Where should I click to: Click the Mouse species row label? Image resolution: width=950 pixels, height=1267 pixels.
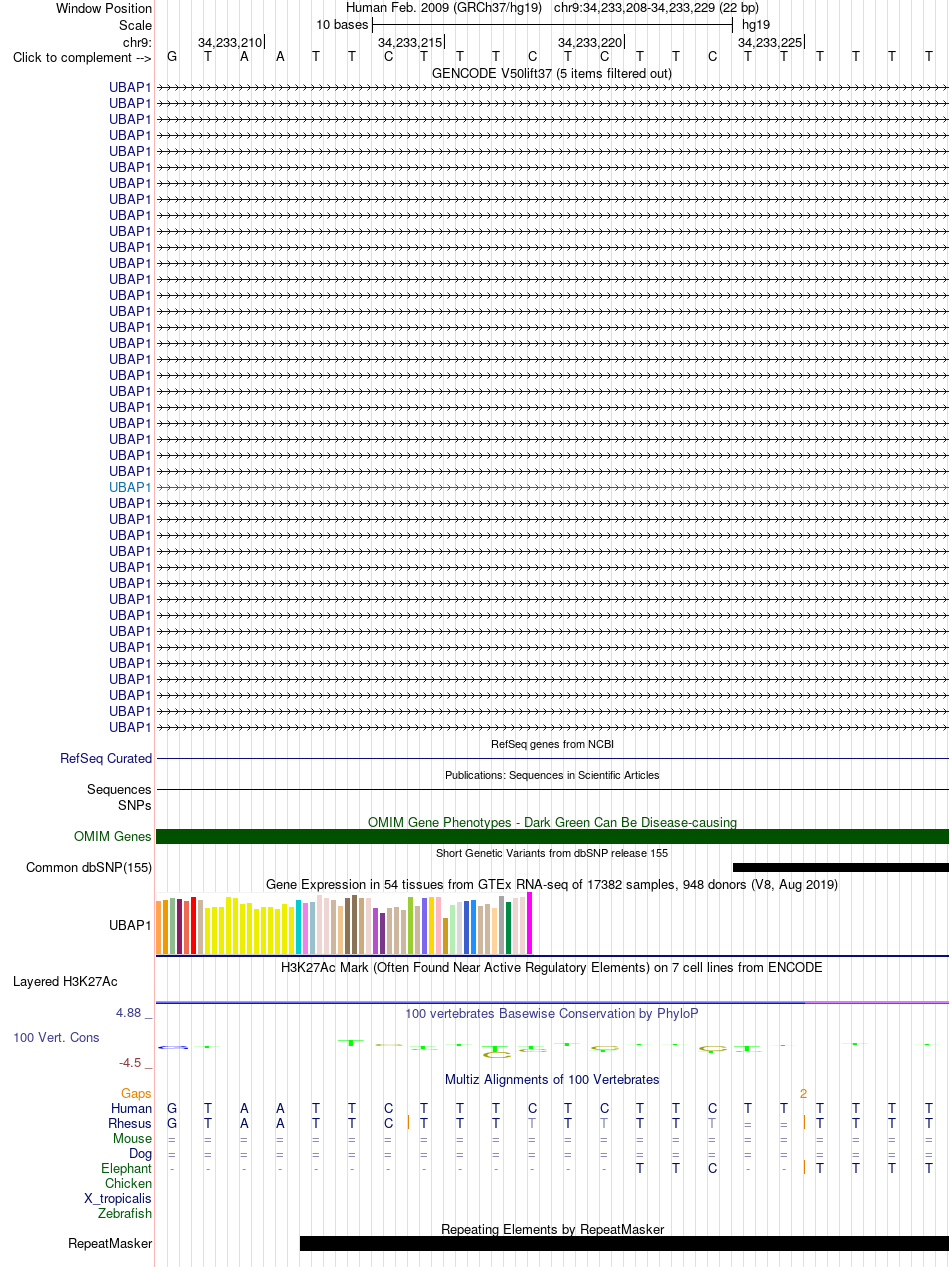pos(132,1139)
